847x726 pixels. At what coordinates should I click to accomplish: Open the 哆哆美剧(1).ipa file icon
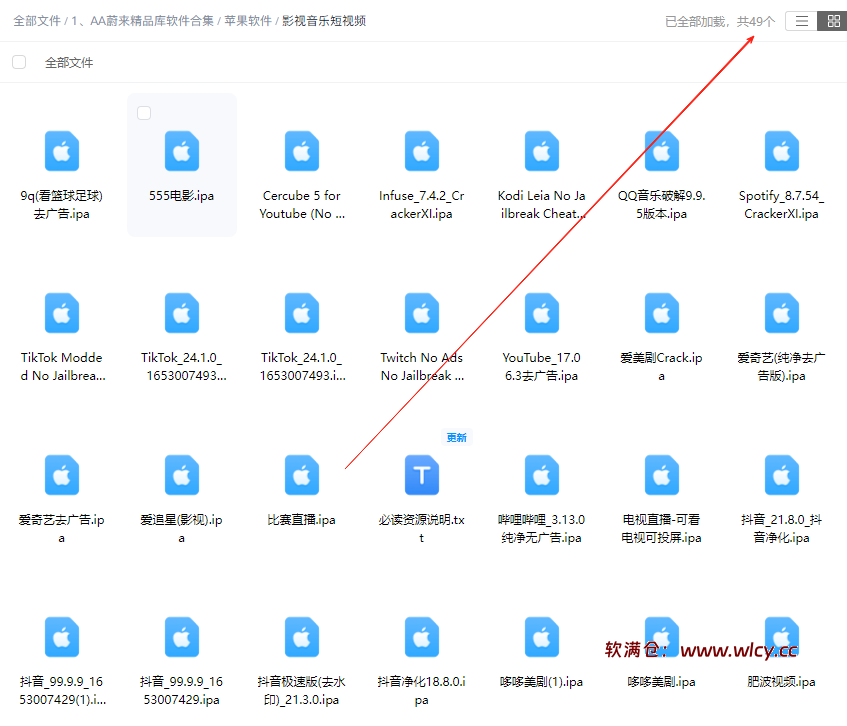(x=542, y=637)
